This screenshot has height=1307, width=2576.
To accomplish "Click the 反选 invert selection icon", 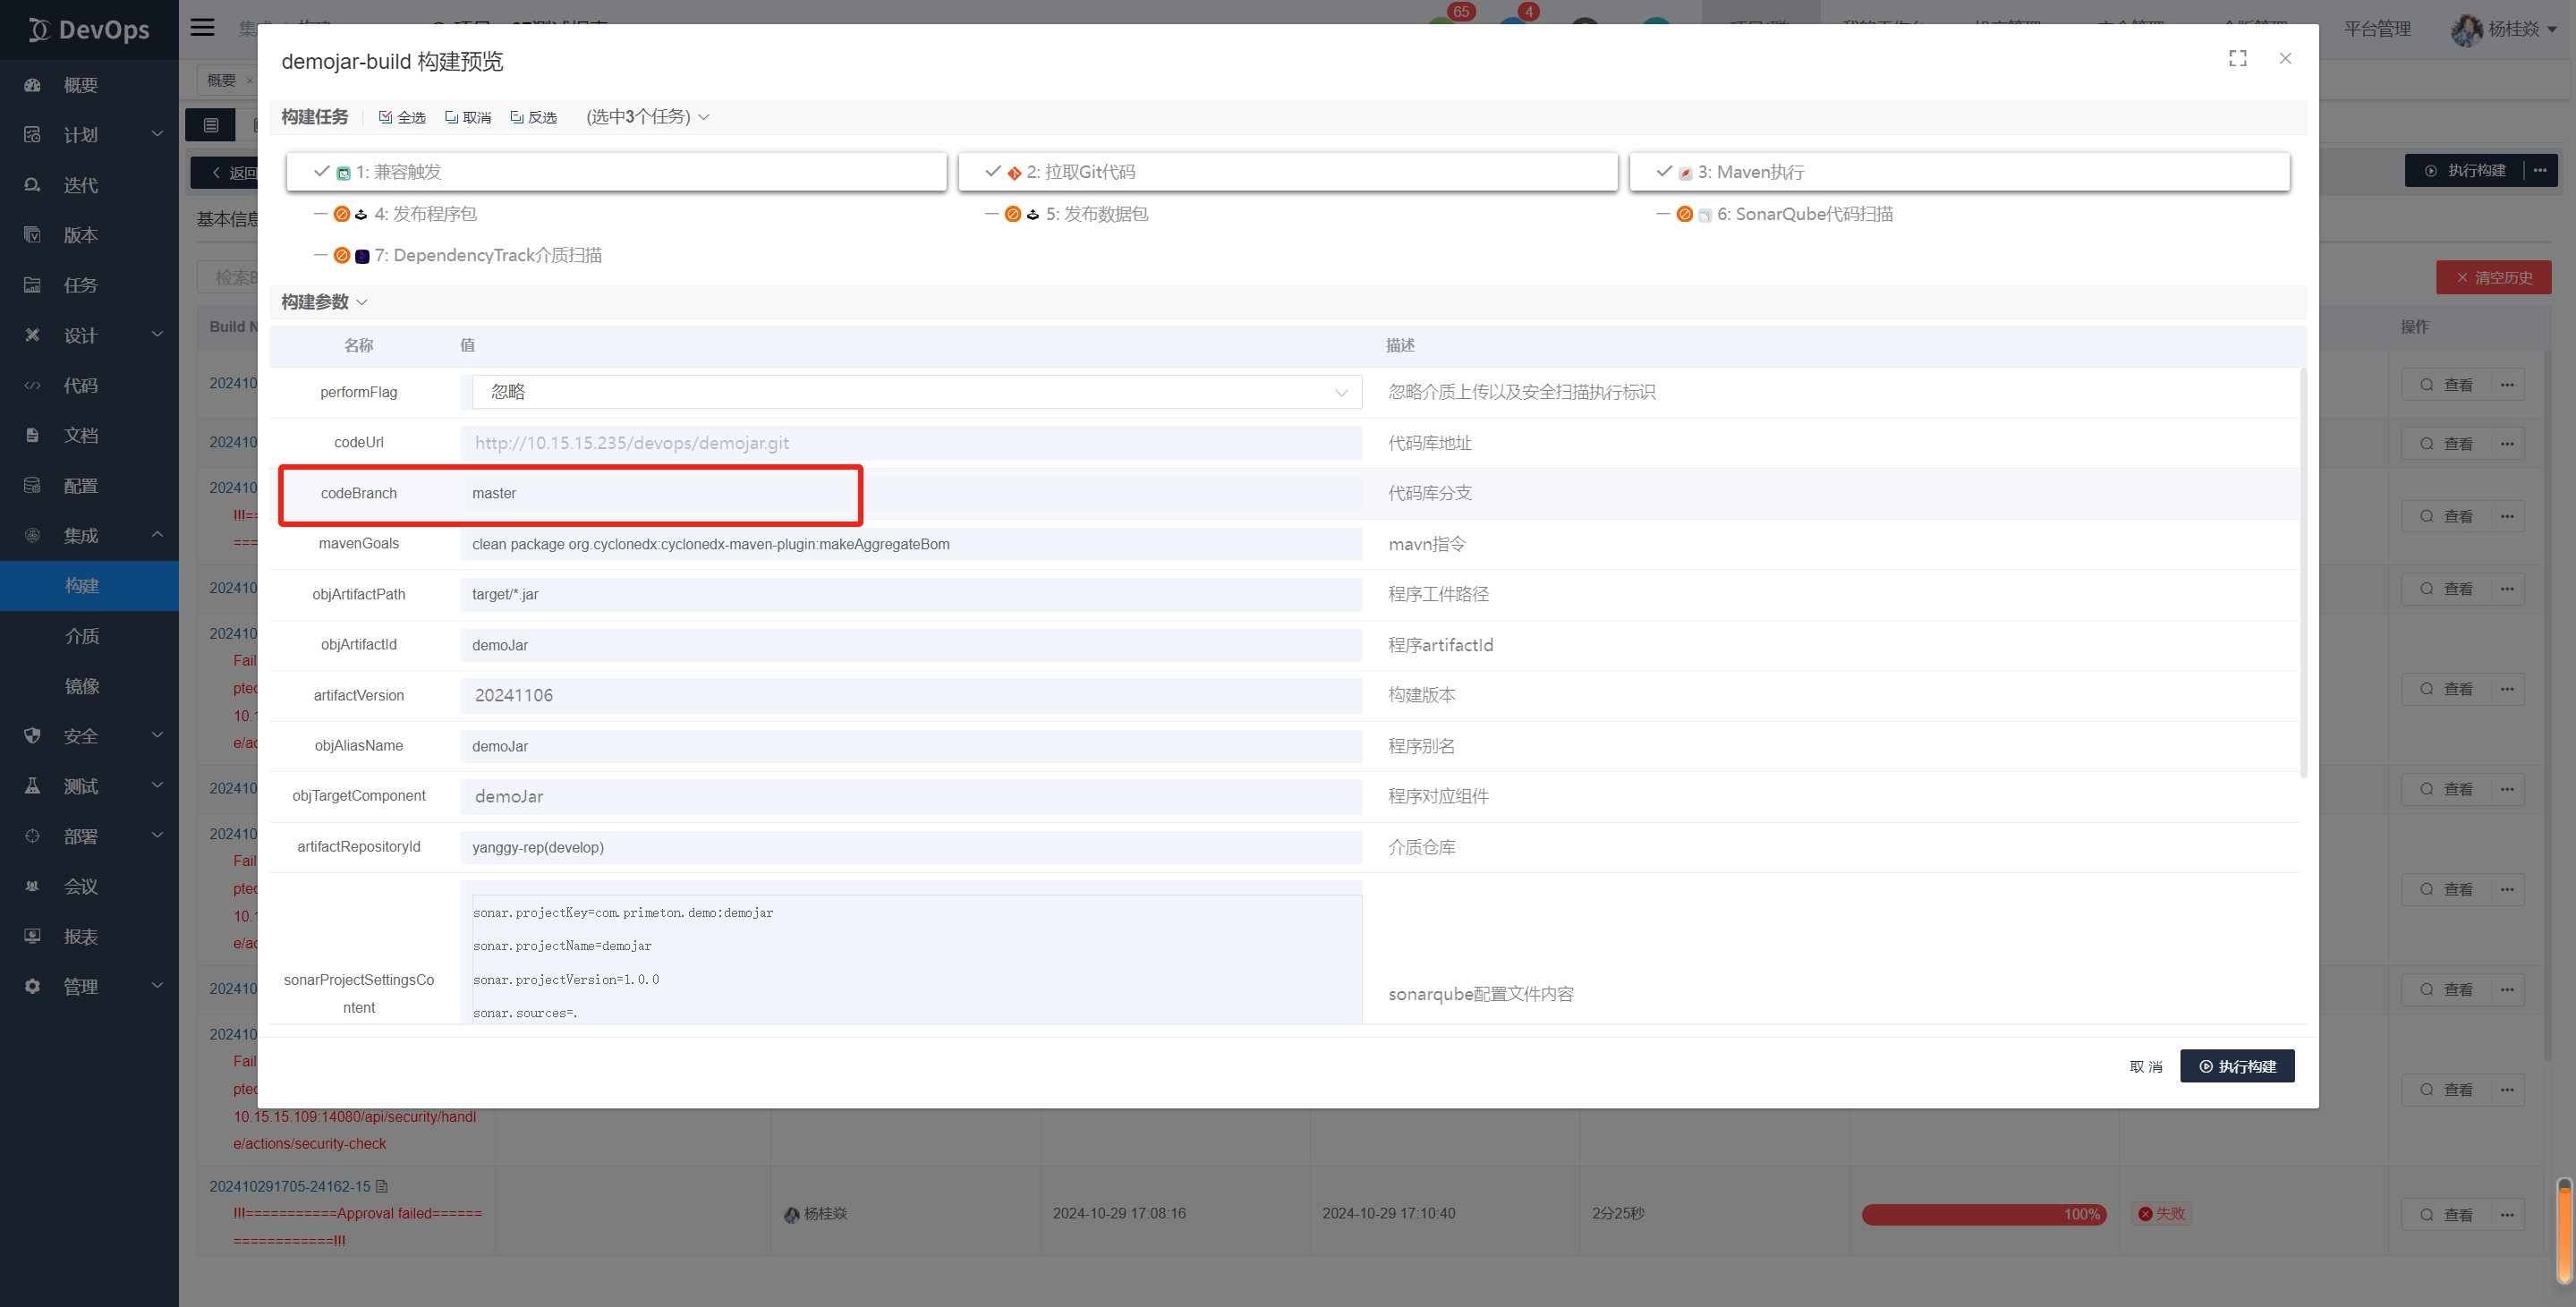I will pyautogui.click(x=516, y=117).
